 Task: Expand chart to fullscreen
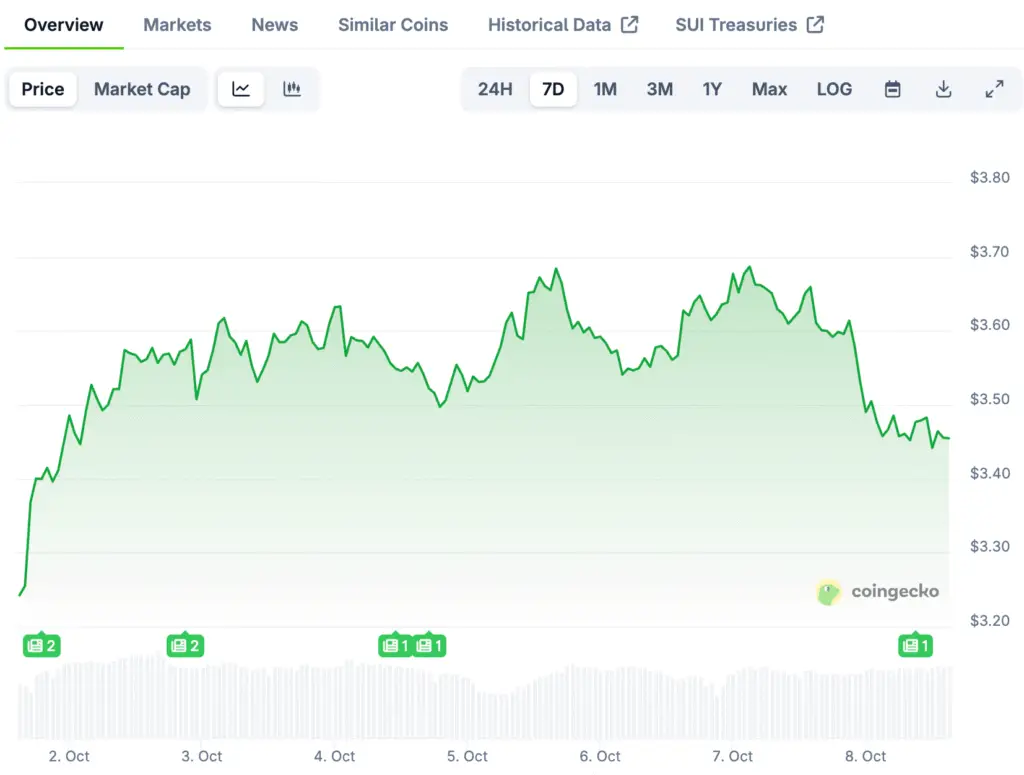[x=994, y=89]
